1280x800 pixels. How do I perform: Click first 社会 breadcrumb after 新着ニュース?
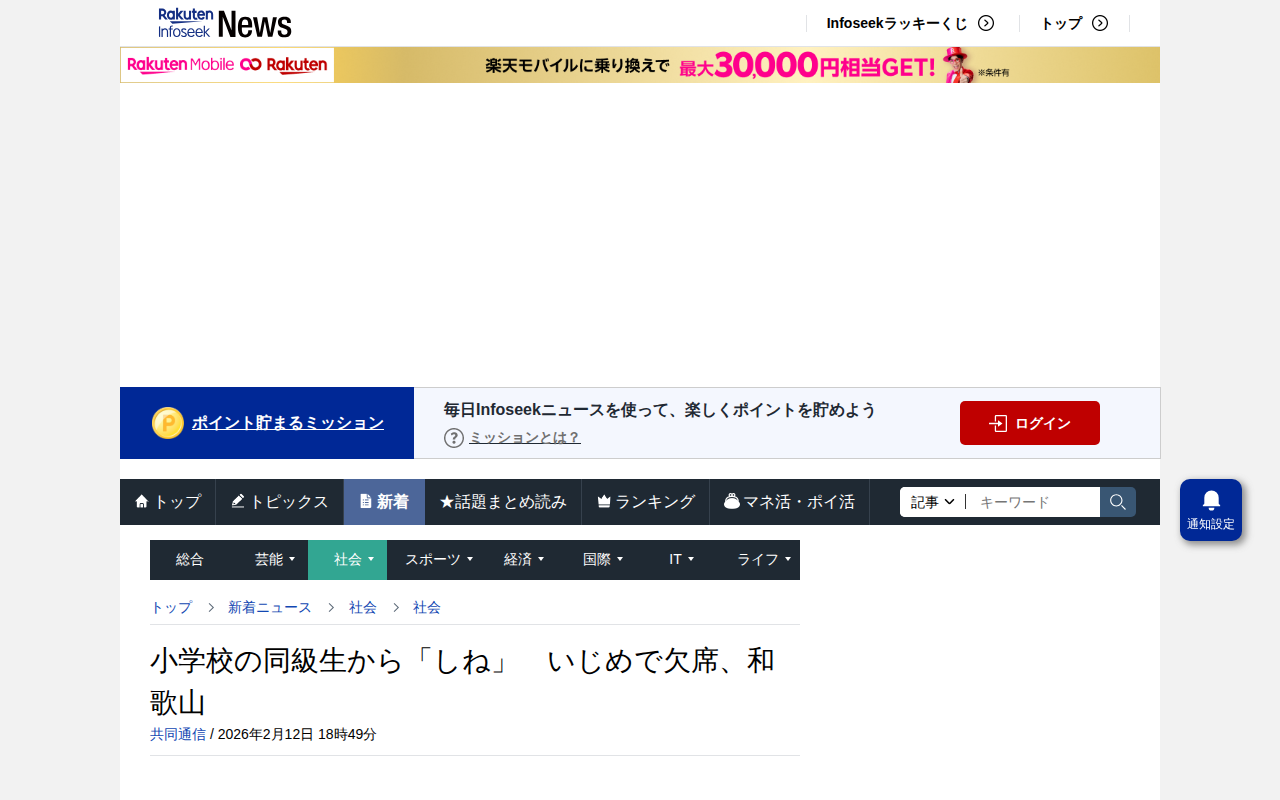[x=363, y=607]
